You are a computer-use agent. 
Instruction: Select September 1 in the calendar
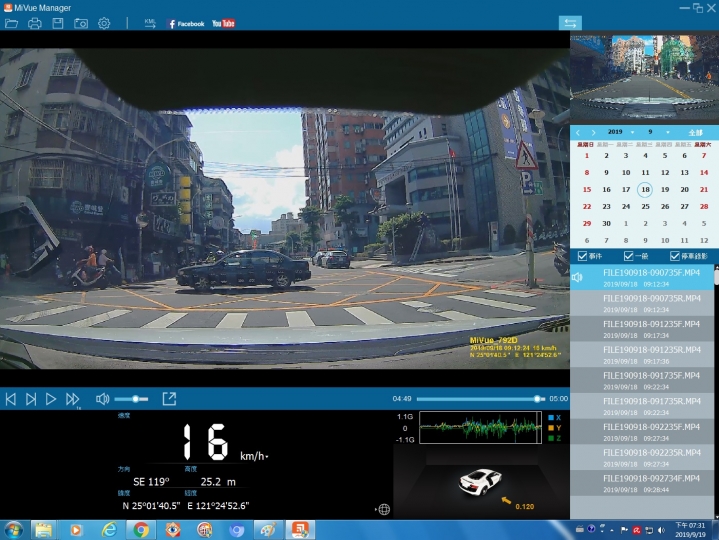[x=586, y=156]
